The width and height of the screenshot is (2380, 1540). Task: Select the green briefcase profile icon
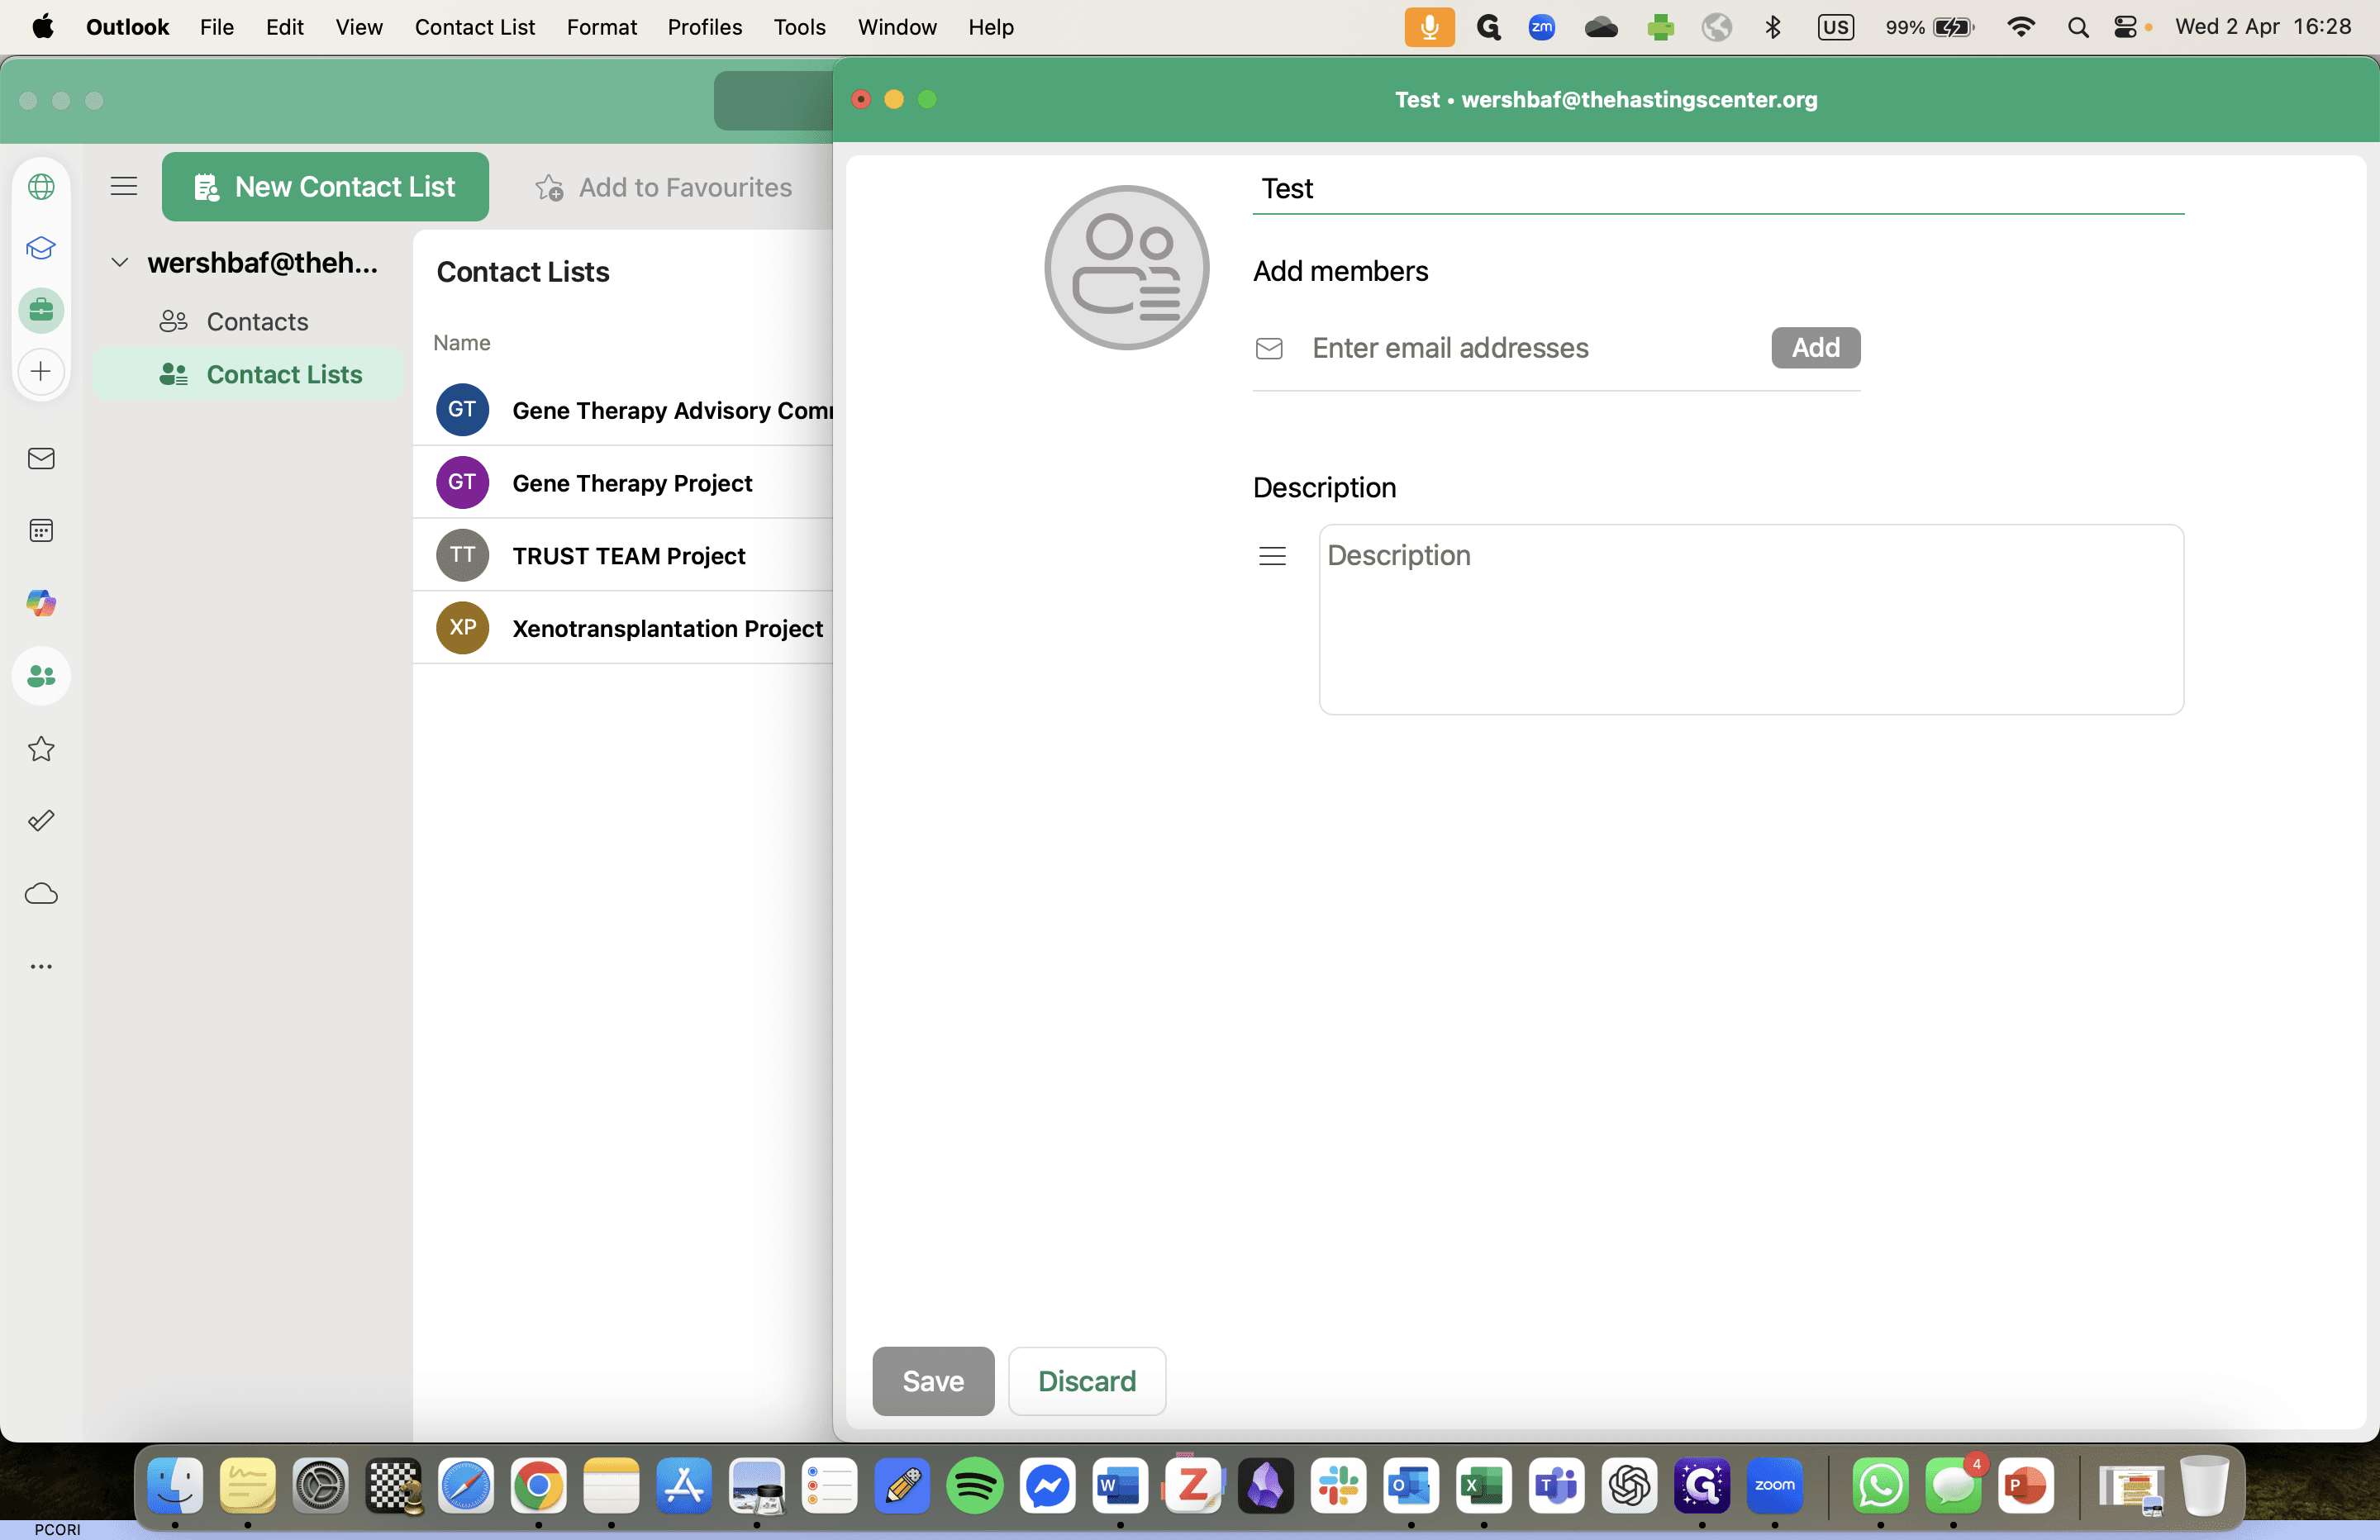(x=41, y=310)
